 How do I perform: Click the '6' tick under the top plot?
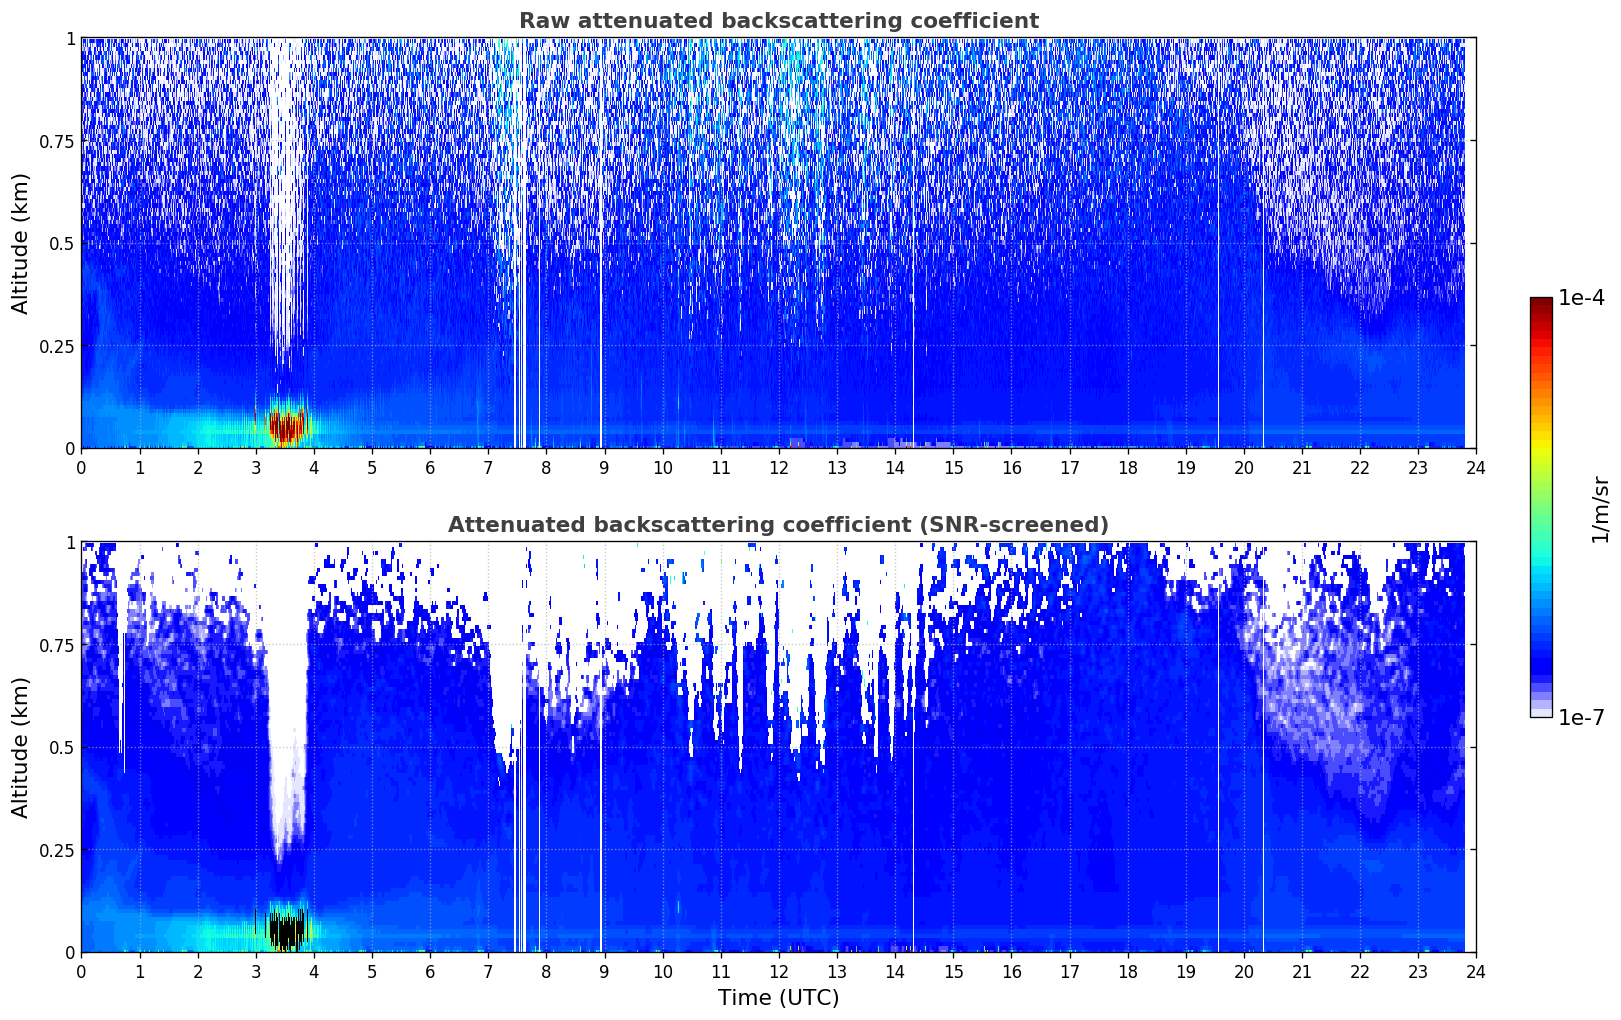pos(430,467)
